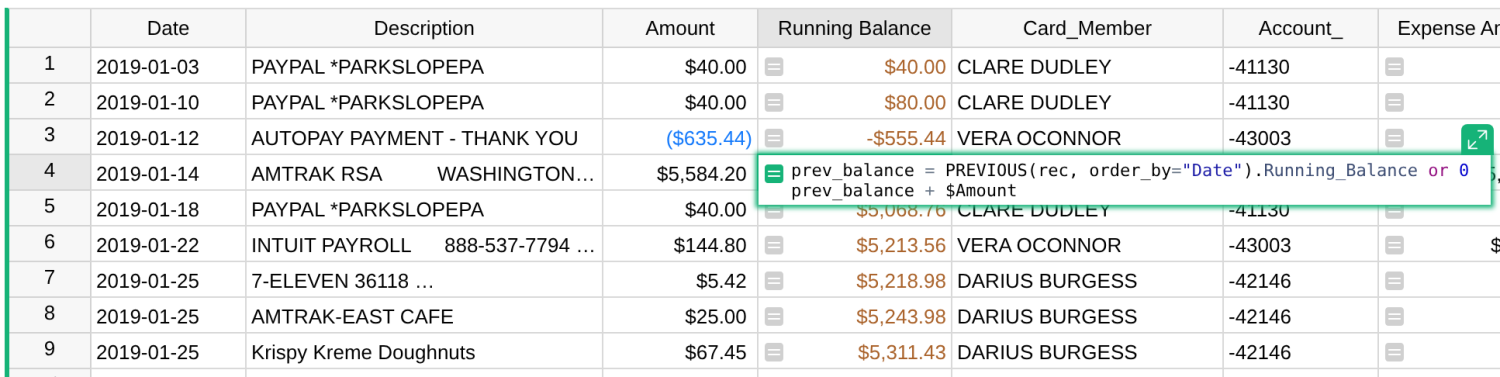Viewport: 1500px width, 377px height.
Task: Click the -41130 account cell in row 2
Action: pos(1300,102)
